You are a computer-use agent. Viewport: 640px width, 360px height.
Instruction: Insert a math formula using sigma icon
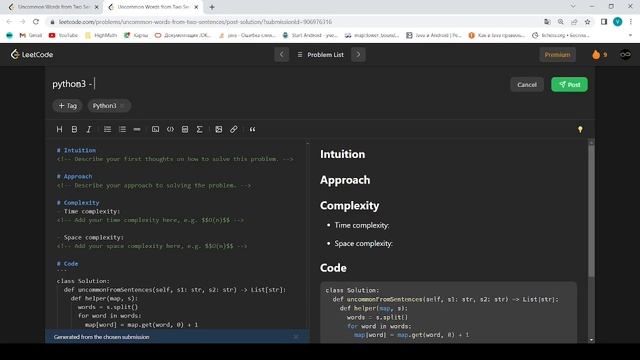click(x=200, y=129)
